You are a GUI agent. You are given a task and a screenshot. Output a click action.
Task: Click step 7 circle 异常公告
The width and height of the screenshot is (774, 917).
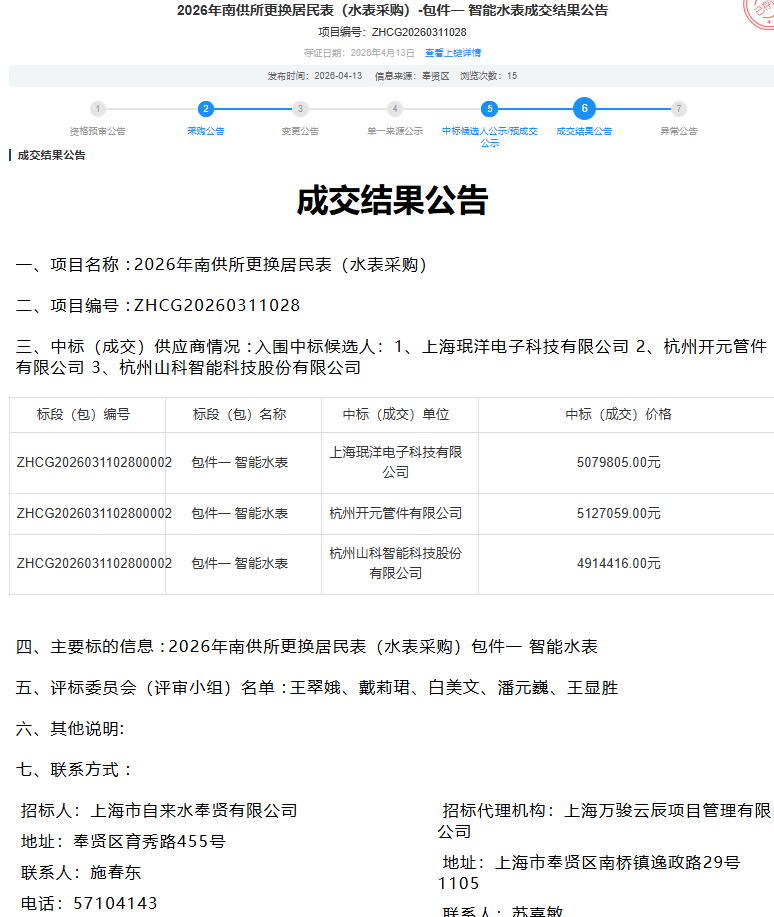[x=679, y=109]
